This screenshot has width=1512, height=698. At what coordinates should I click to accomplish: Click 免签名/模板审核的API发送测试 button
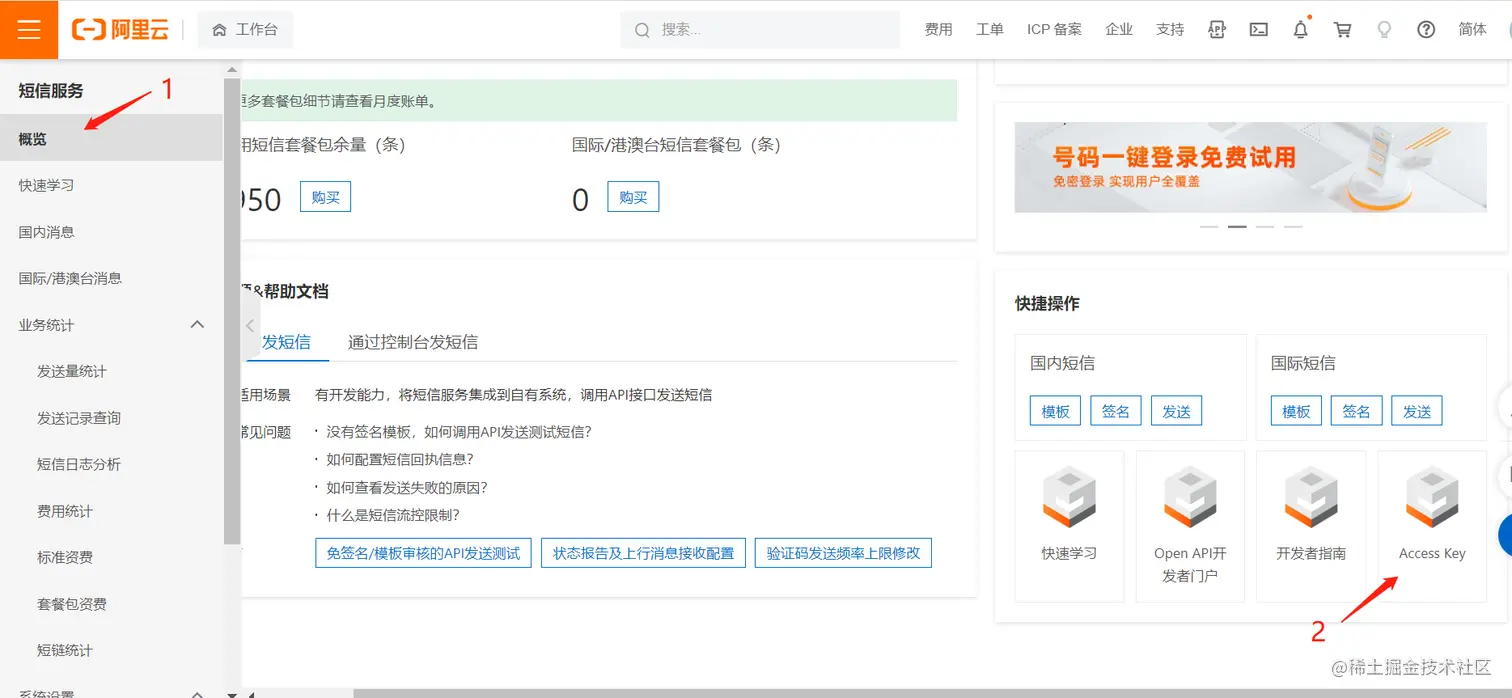pos(423,553)
